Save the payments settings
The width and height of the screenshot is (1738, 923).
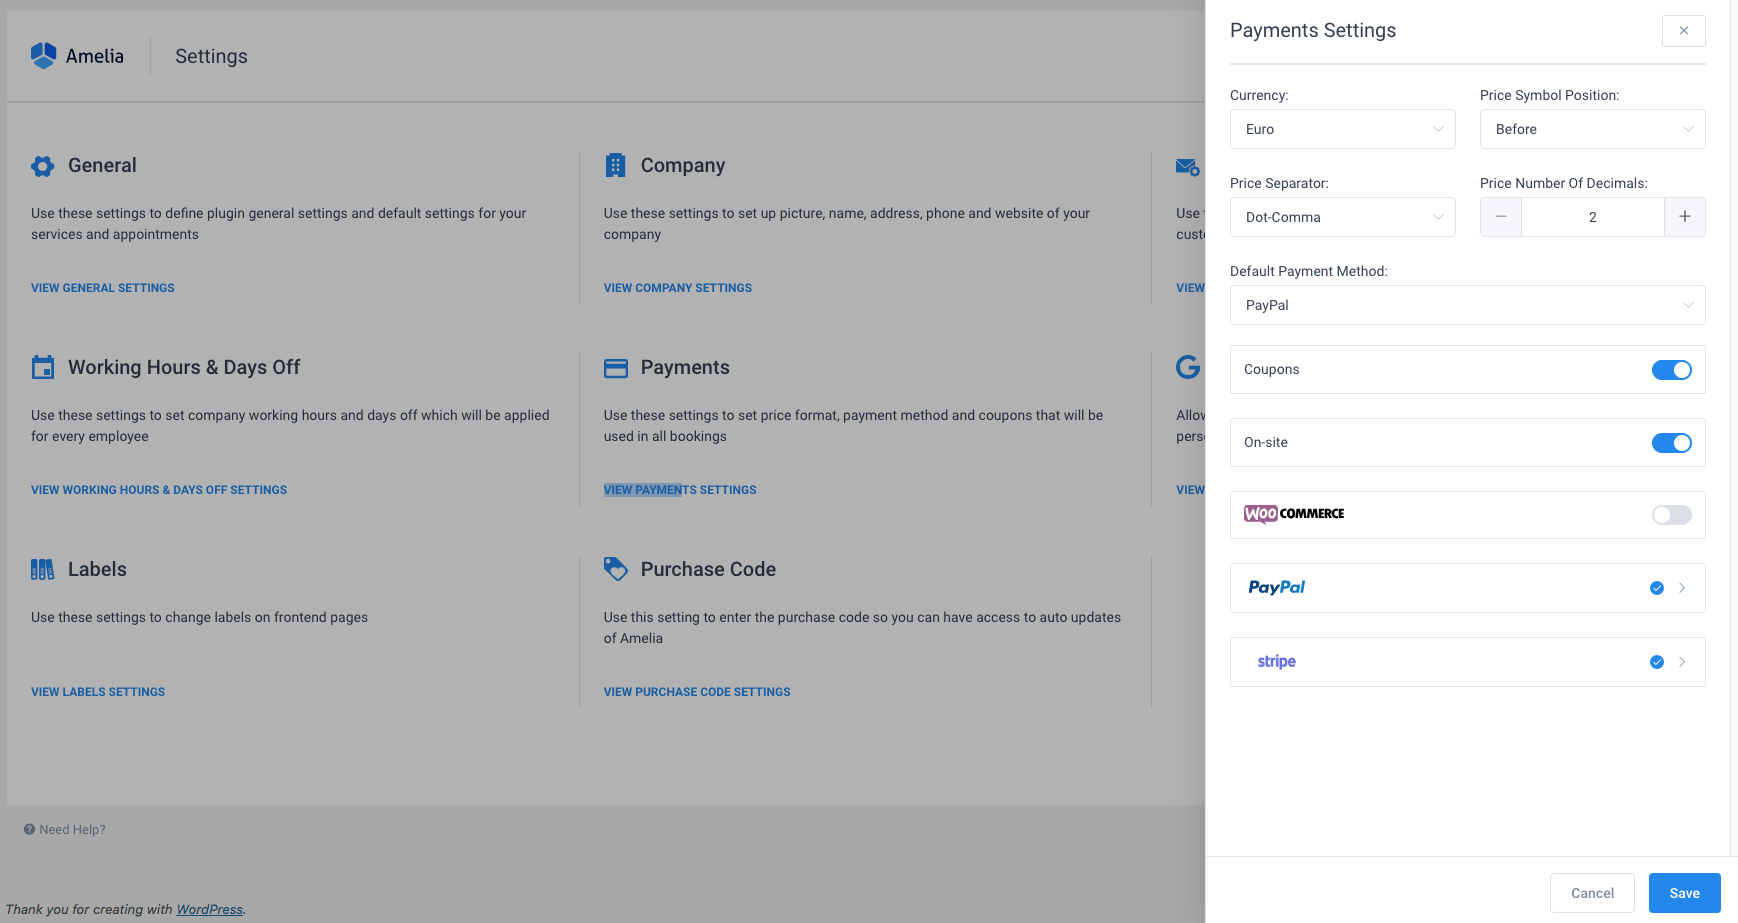pos(1685,893)
